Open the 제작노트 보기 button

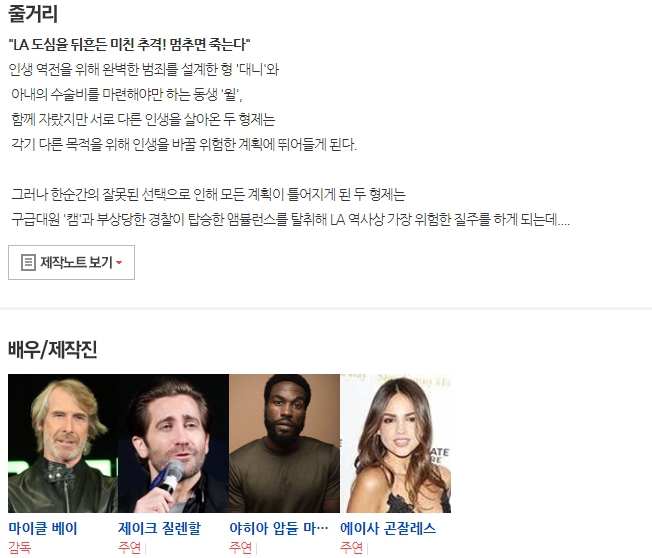coord(72,262)
